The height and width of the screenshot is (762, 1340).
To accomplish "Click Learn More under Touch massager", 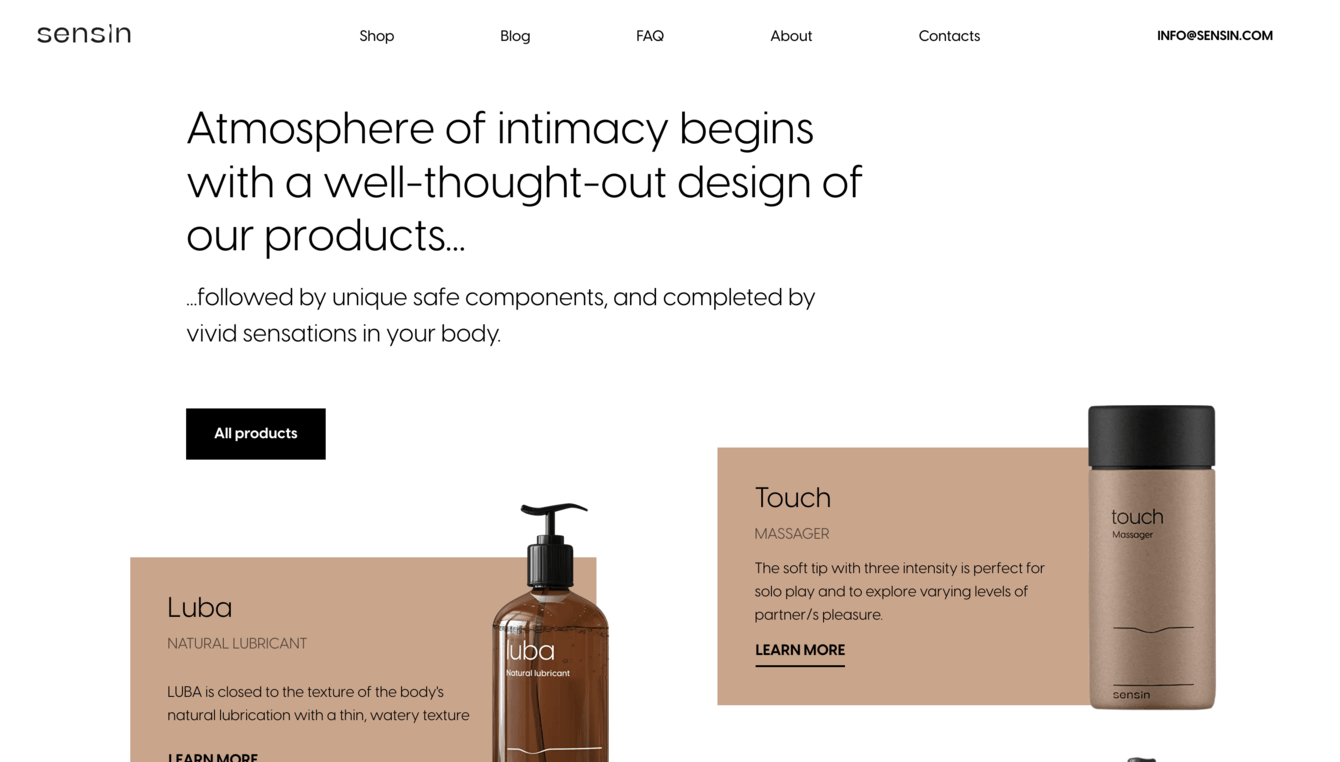I will point(800,651).
